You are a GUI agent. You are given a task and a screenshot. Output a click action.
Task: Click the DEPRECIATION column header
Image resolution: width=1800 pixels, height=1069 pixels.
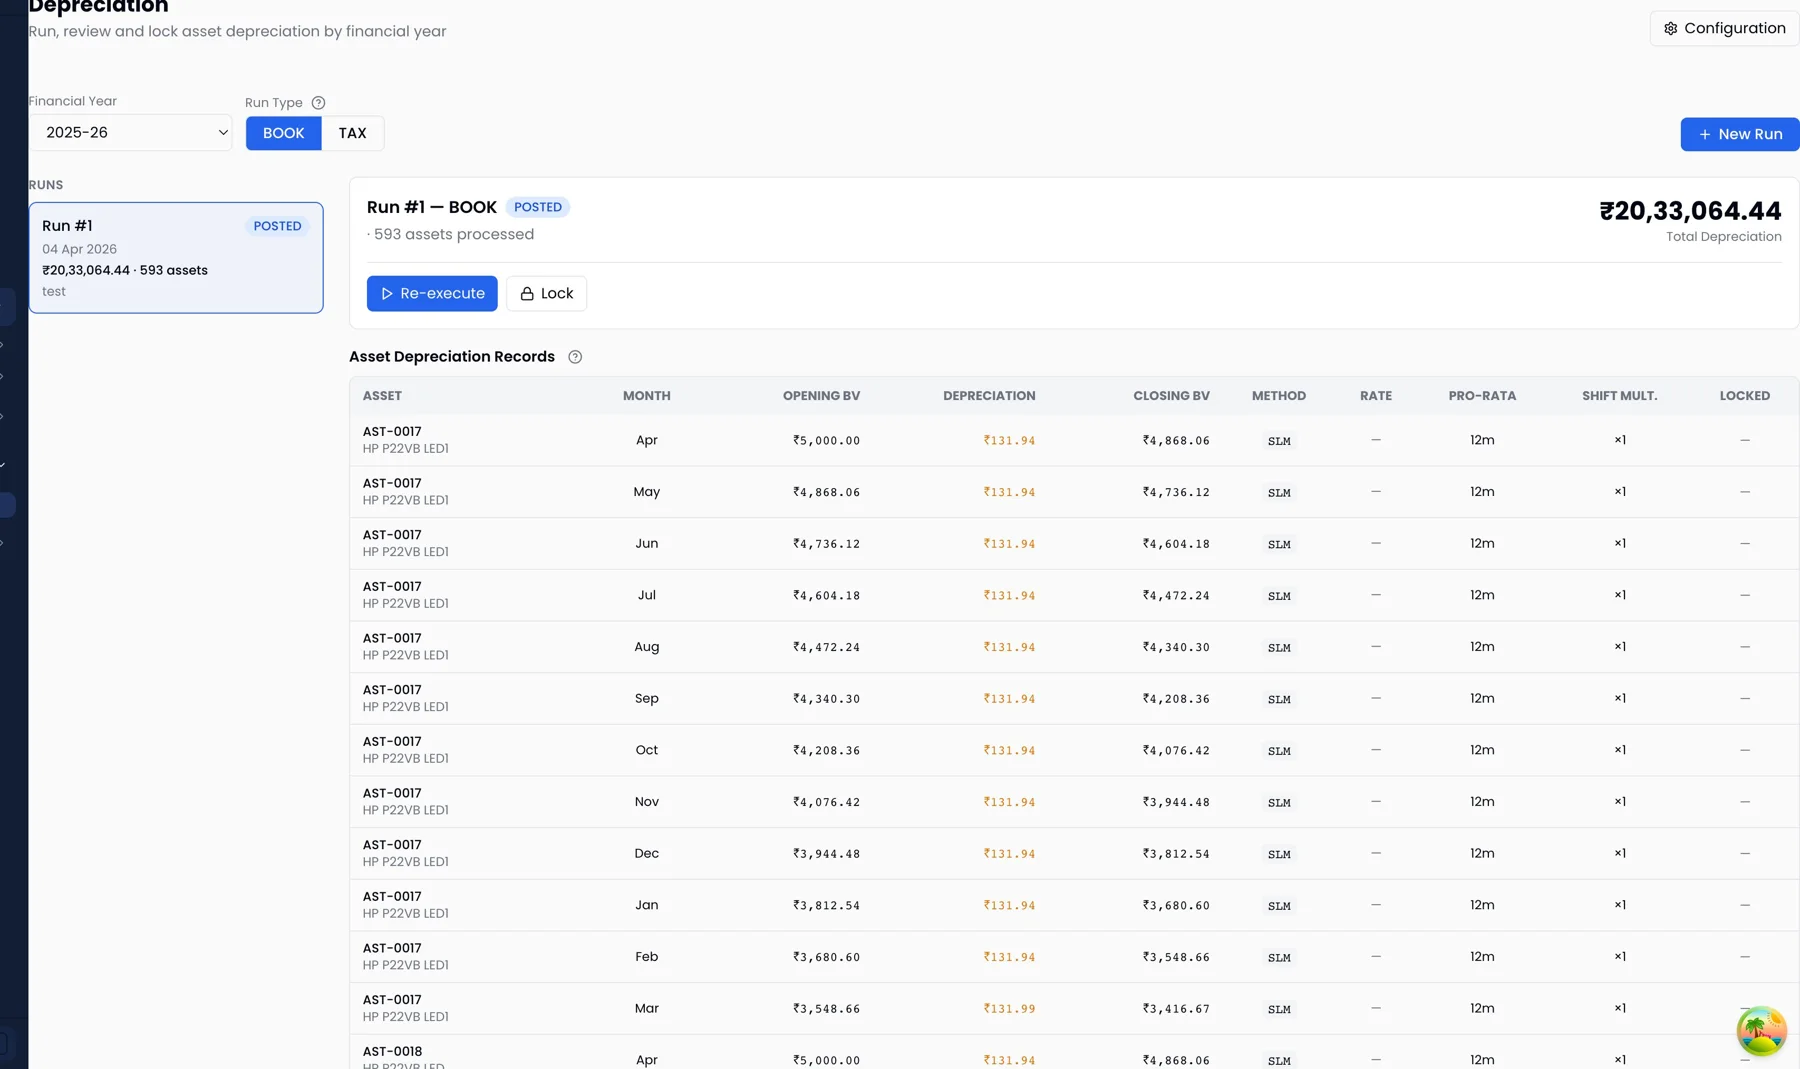point(989,396)
